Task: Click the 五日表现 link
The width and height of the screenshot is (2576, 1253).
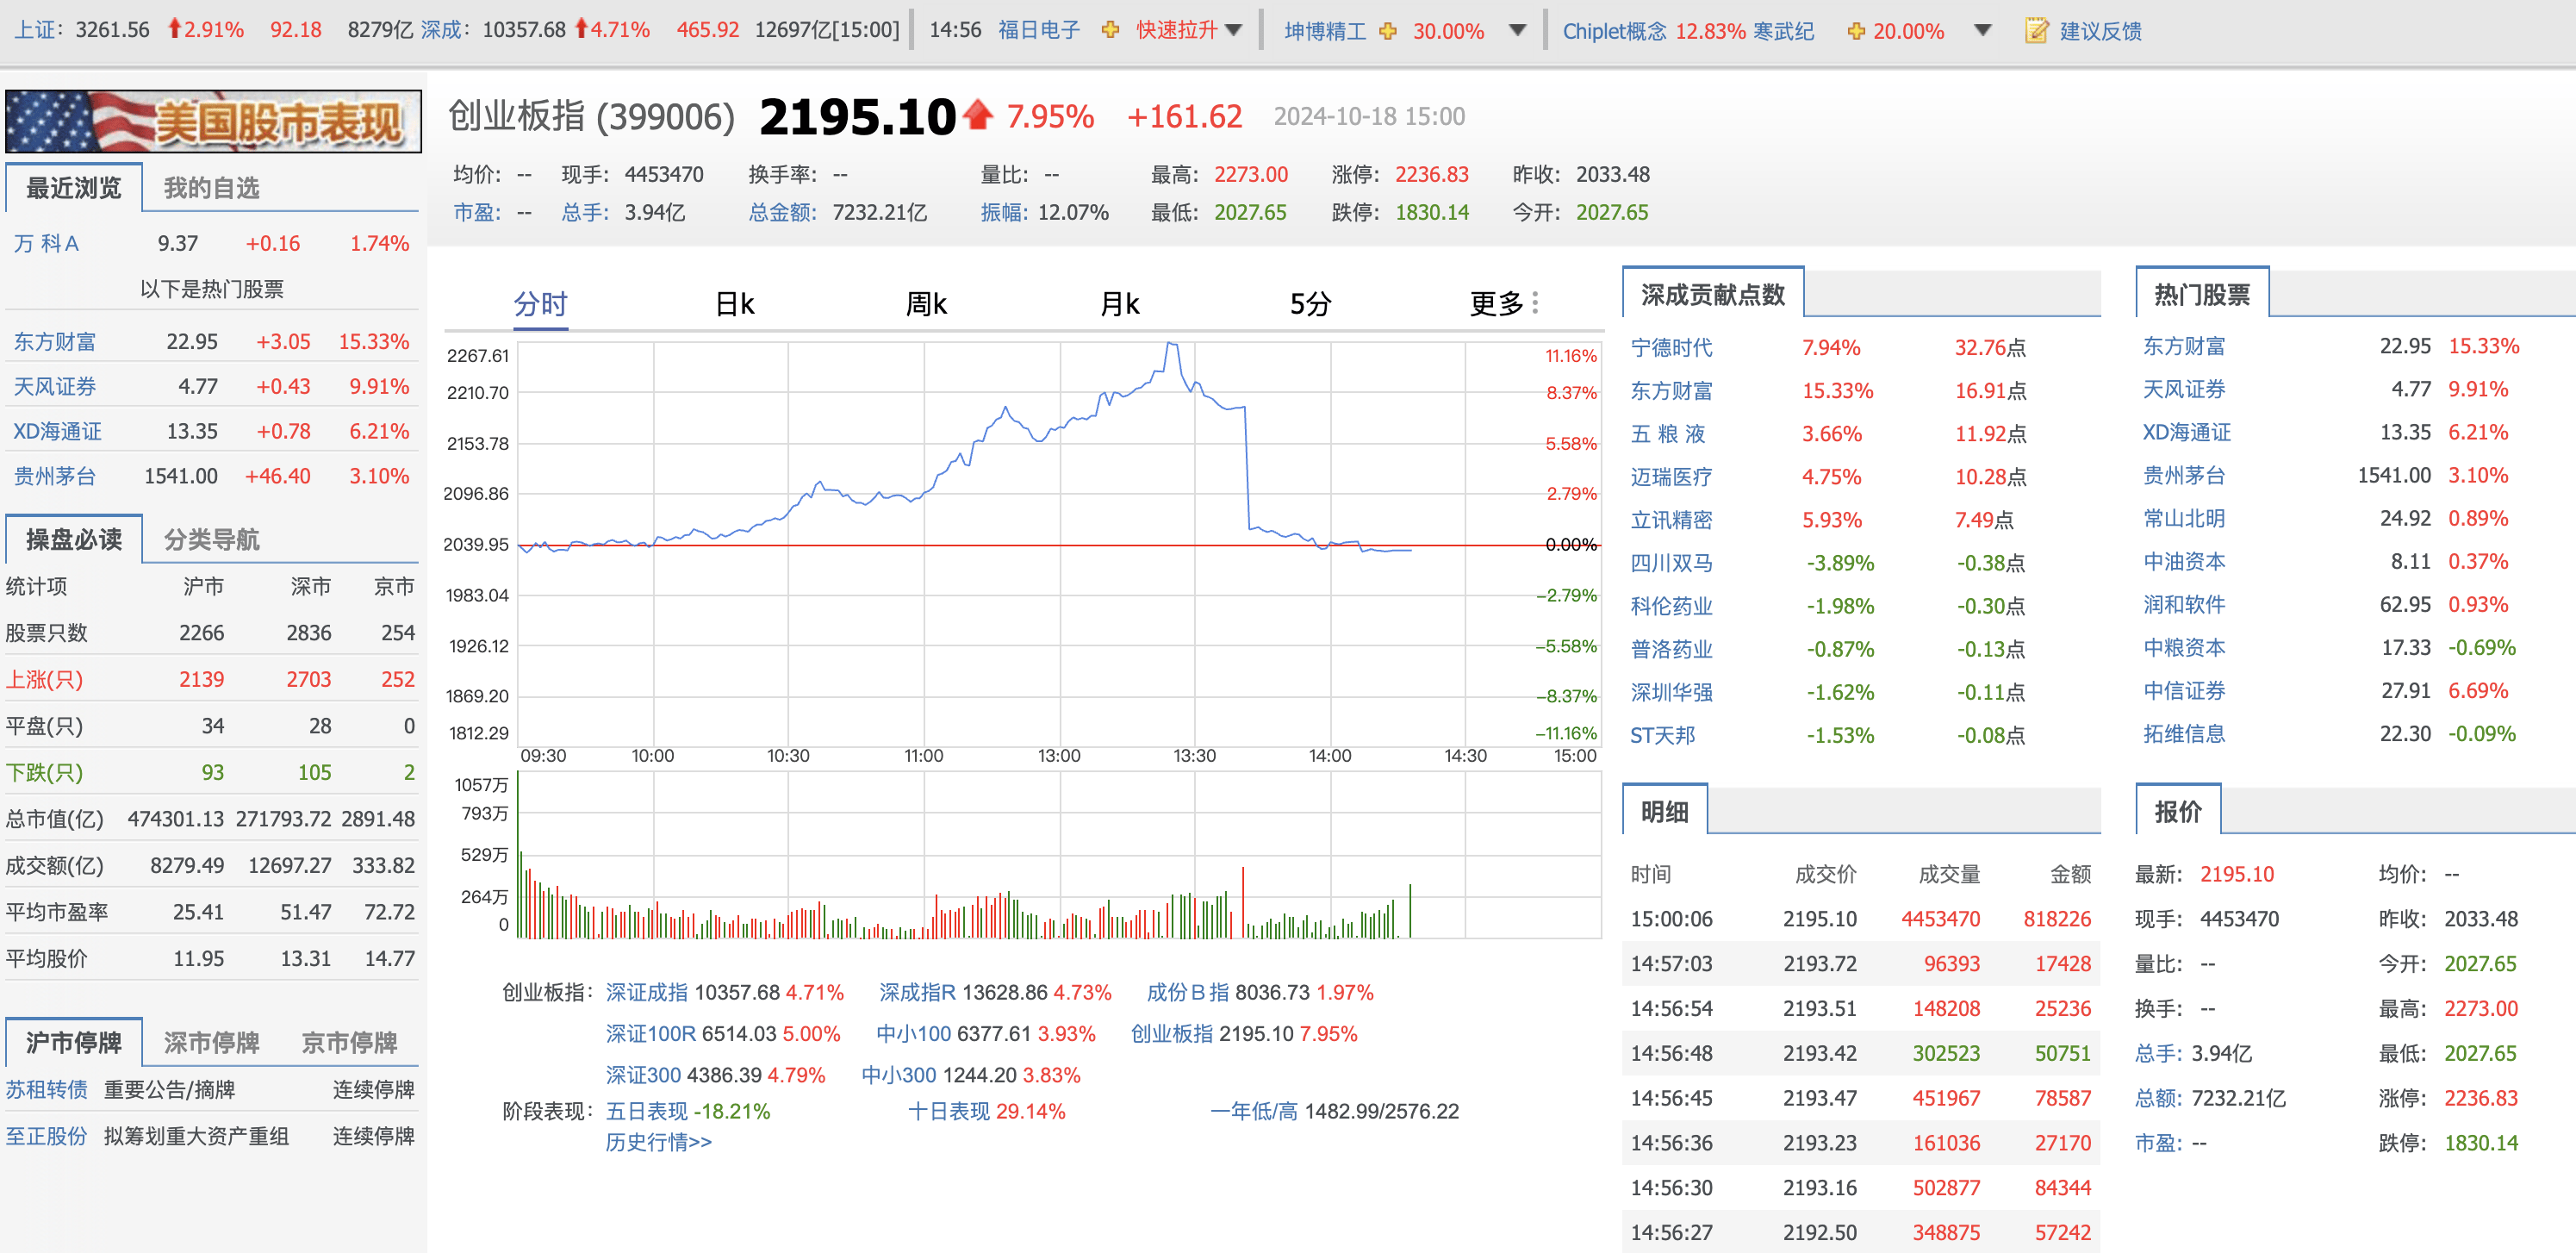Action: [x=647, y=1111]
